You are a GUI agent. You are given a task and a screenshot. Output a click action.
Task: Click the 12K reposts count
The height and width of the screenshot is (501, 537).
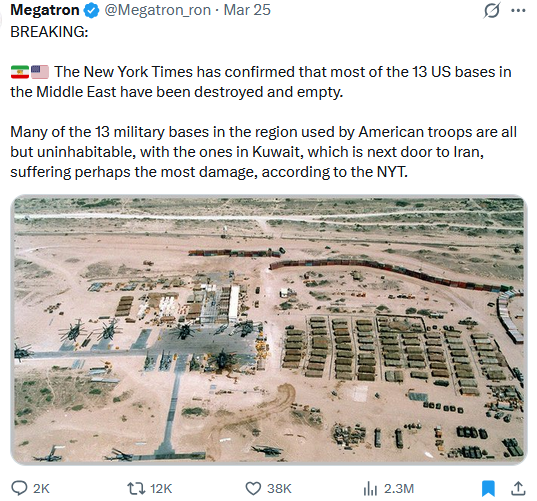(x=161, y=488)
